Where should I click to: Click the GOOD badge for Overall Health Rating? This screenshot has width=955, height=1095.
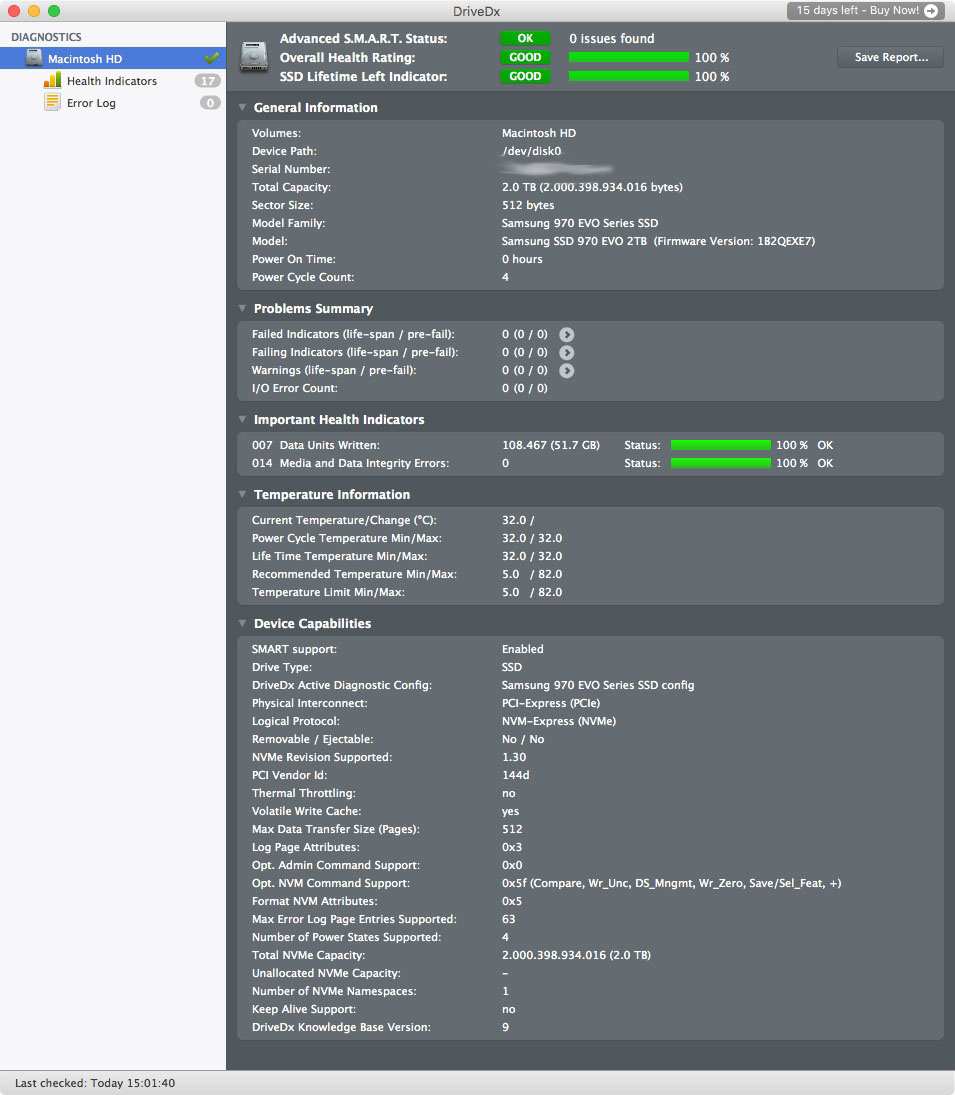tap(525, 57)
